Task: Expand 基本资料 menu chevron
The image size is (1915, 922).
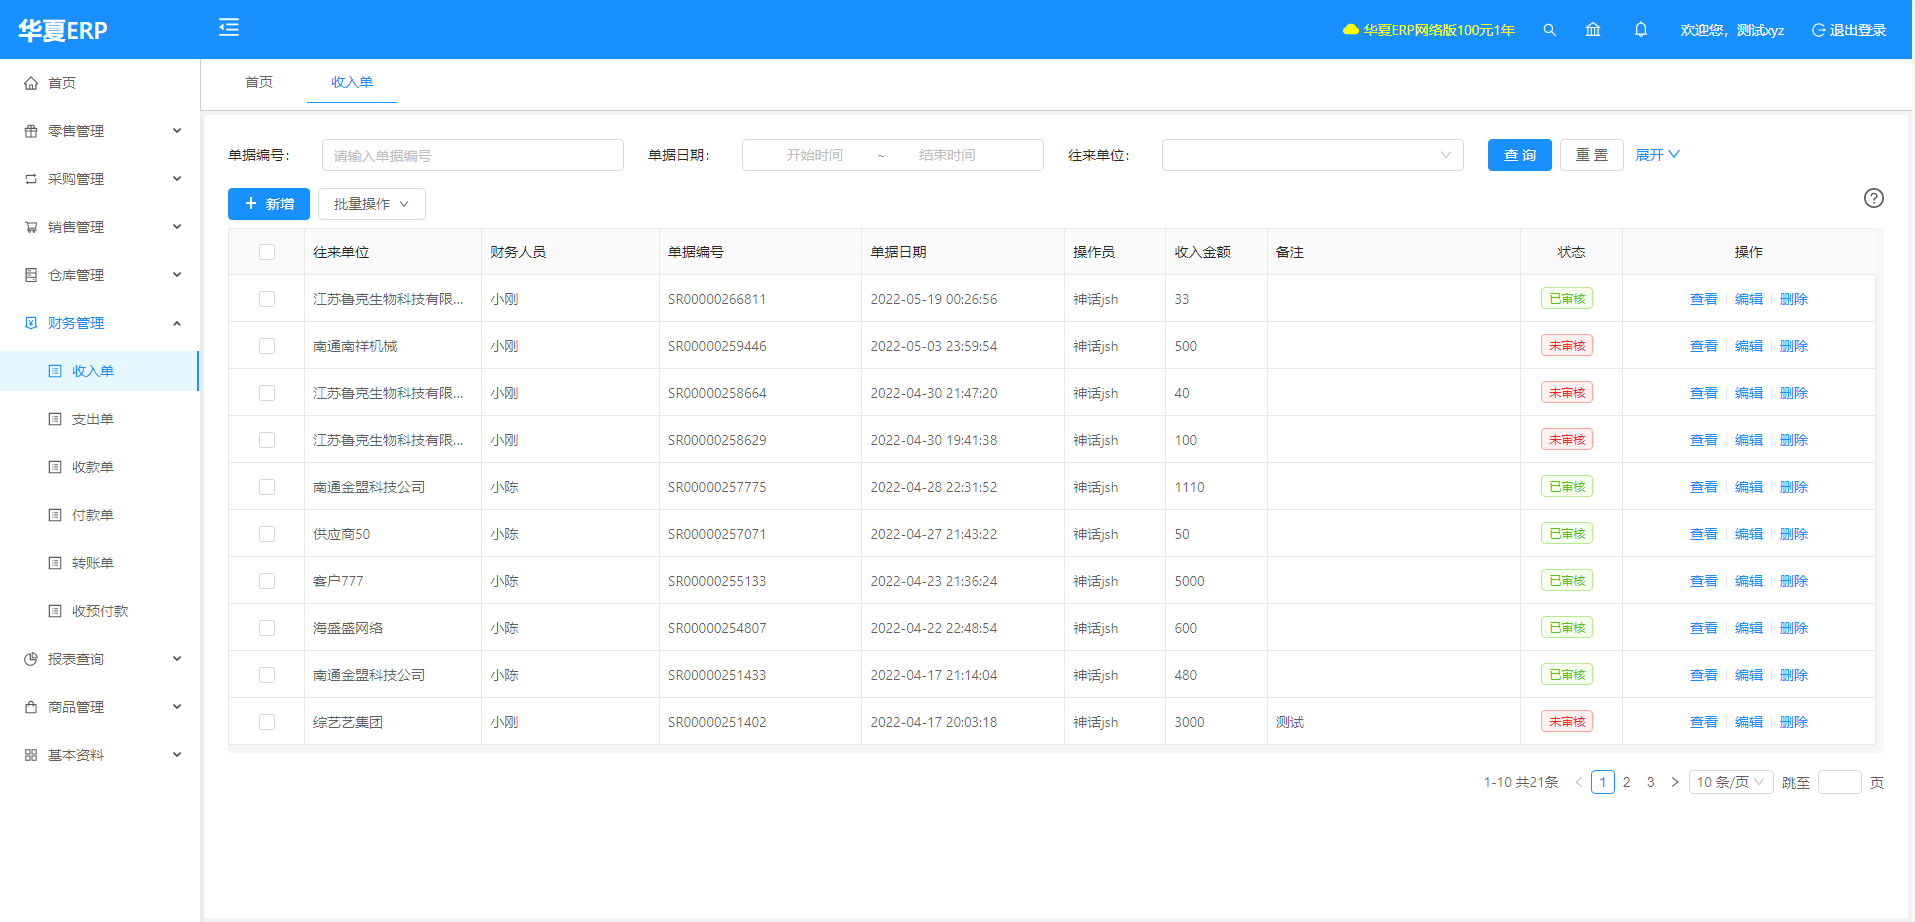Action: pyautogui.click(x=177, y=755)
